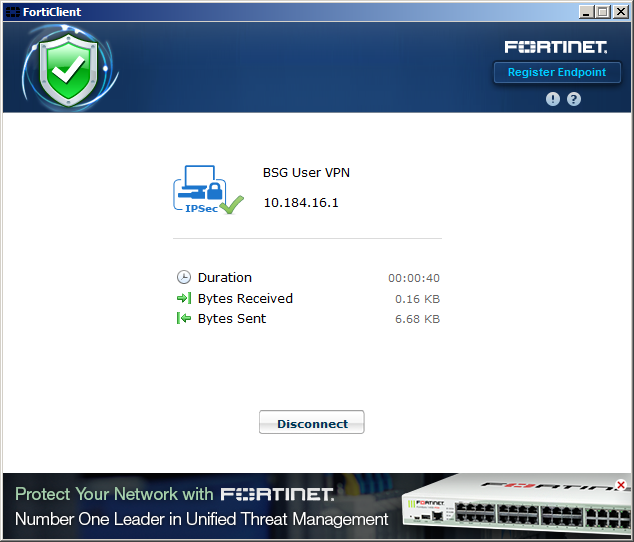Image resolution: width=634 pixels, height=542 pixels.
Task: Click the Duration clock icon
Action: click(x=184, y=277)
